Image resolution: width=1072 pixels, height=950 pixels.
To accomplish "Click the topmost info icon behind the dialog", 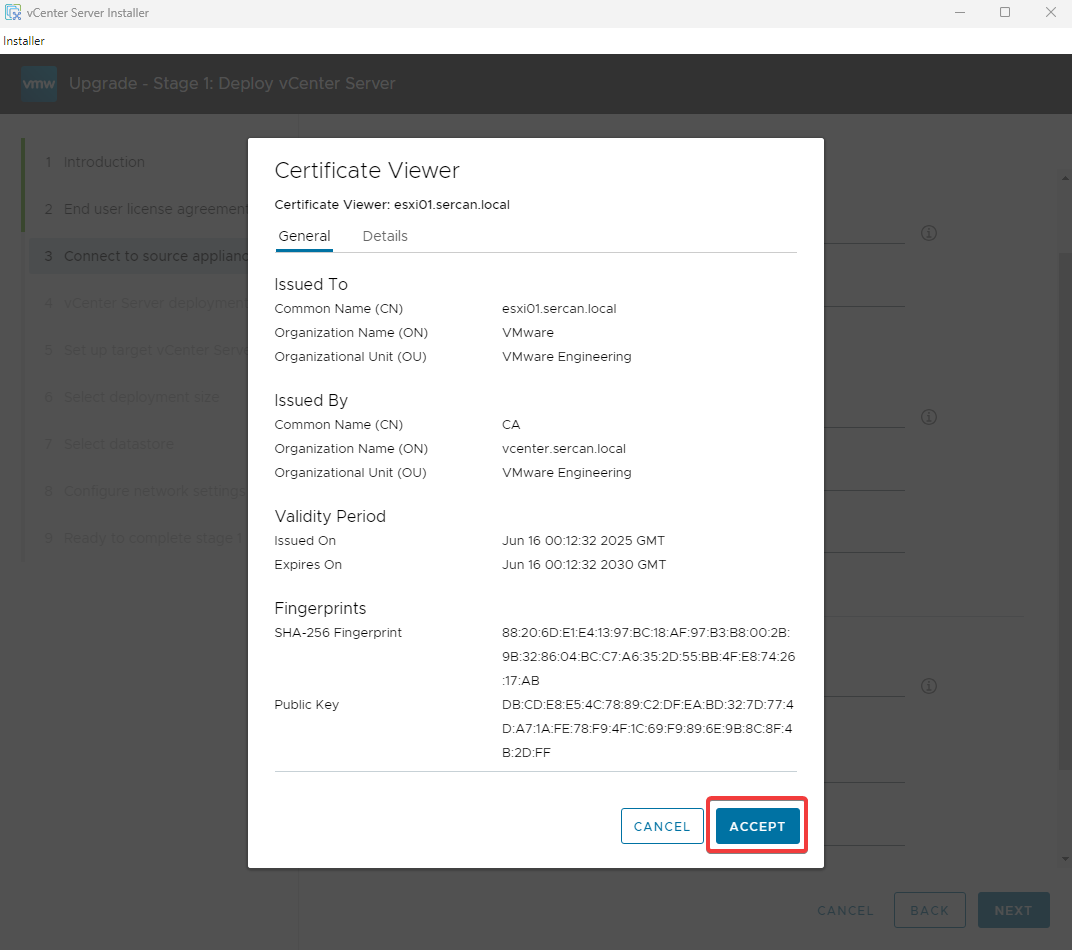I will click(928, 233).
